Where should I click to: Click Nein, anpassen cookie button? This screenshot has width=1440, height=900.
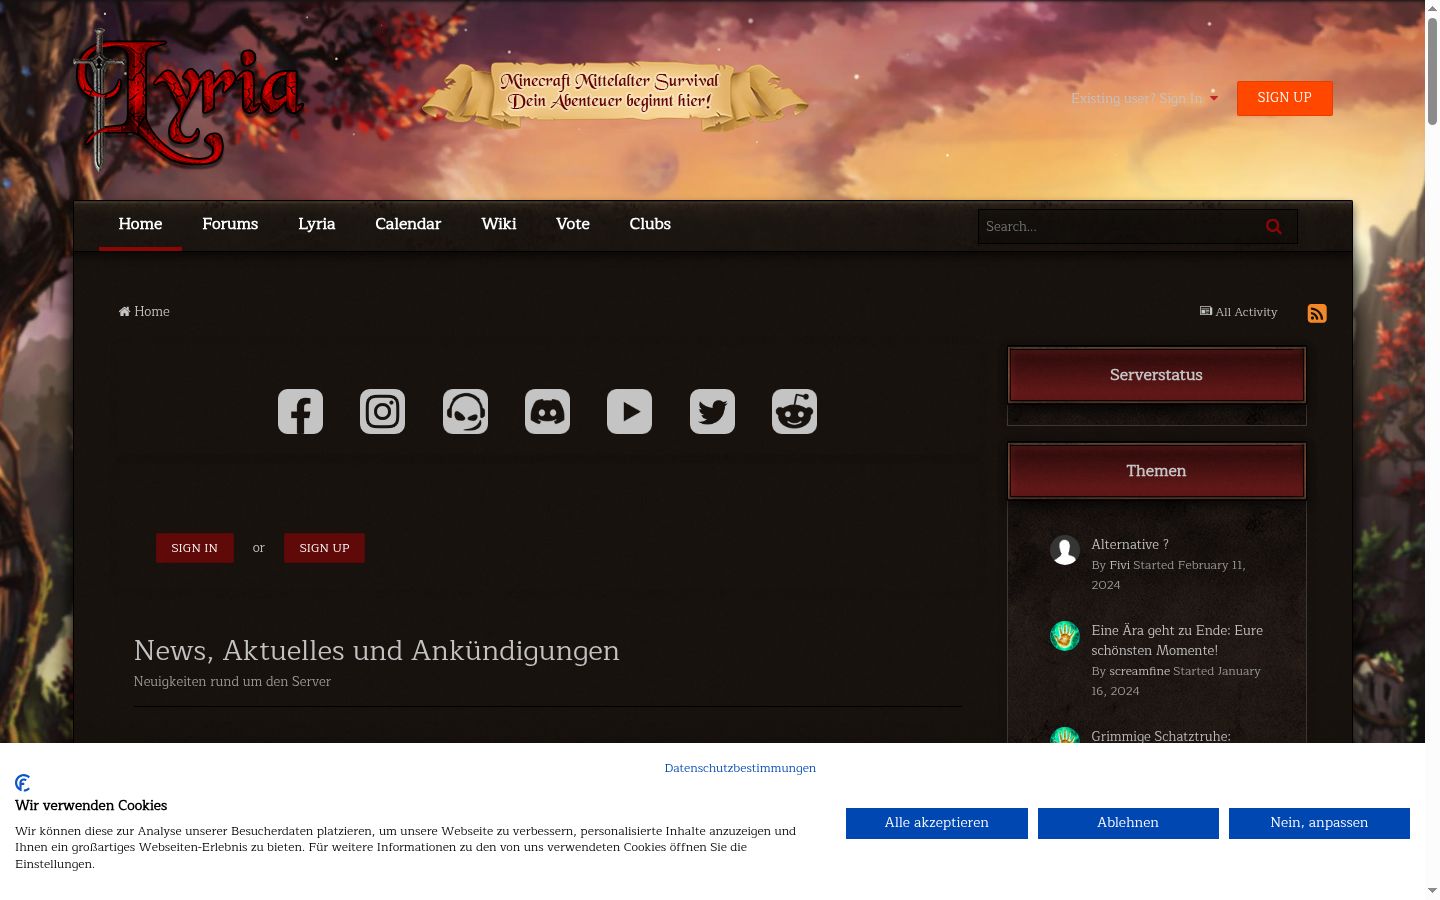(x=1319, y=823)
